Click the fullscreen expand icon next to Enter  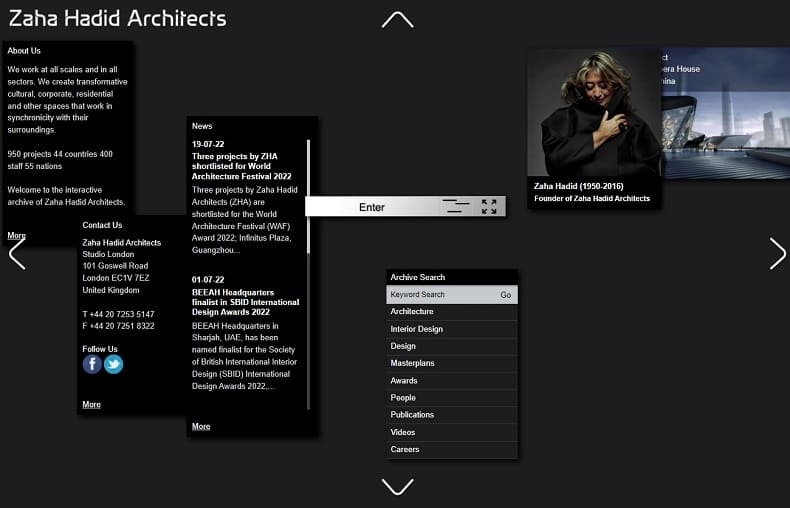[489, 207]
